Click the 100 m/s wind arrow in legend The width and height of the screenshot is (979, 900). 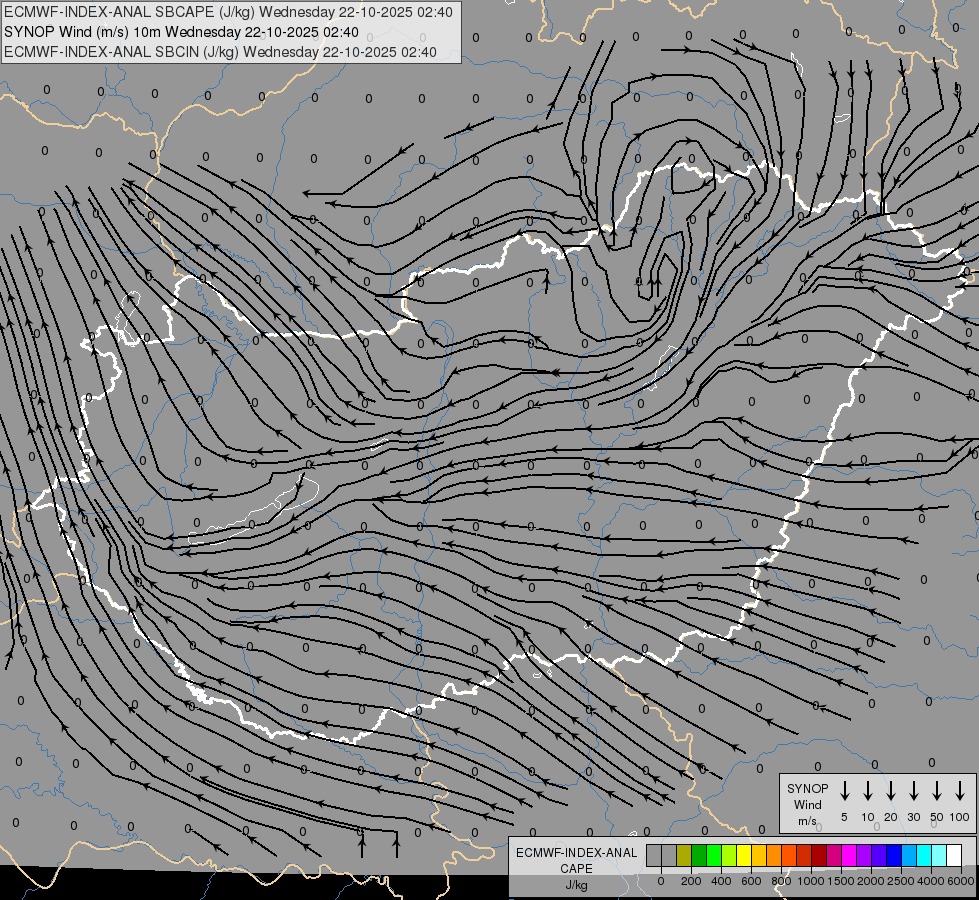coord(960,791)
